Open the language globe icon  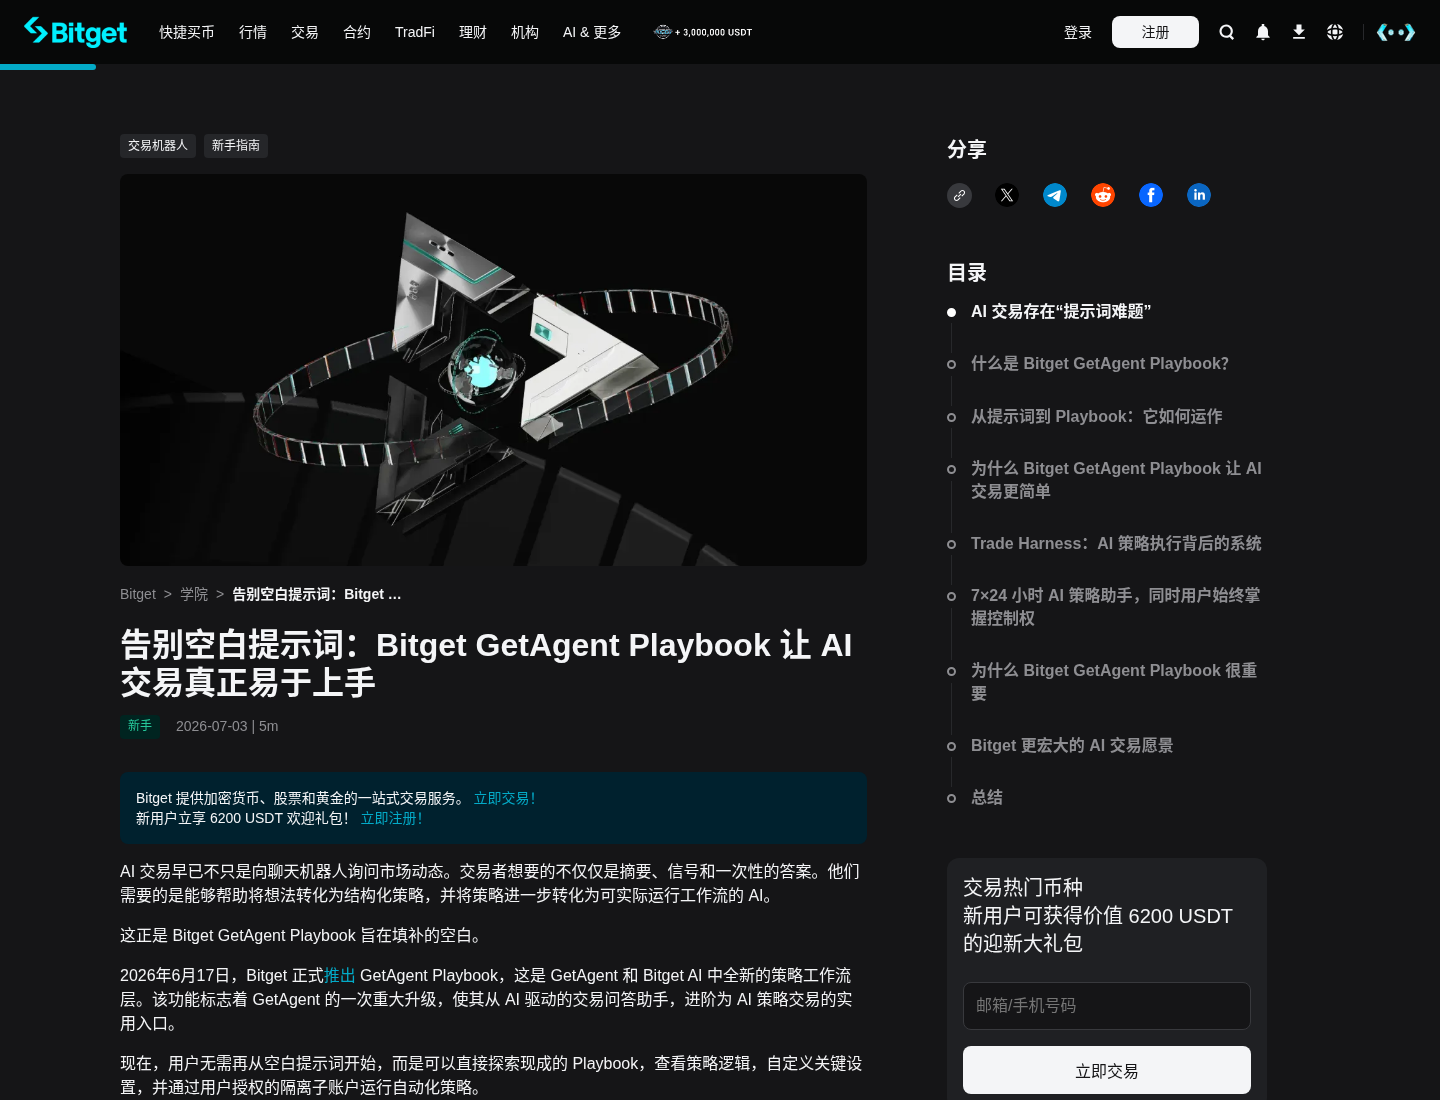[x=1335, y=32]
